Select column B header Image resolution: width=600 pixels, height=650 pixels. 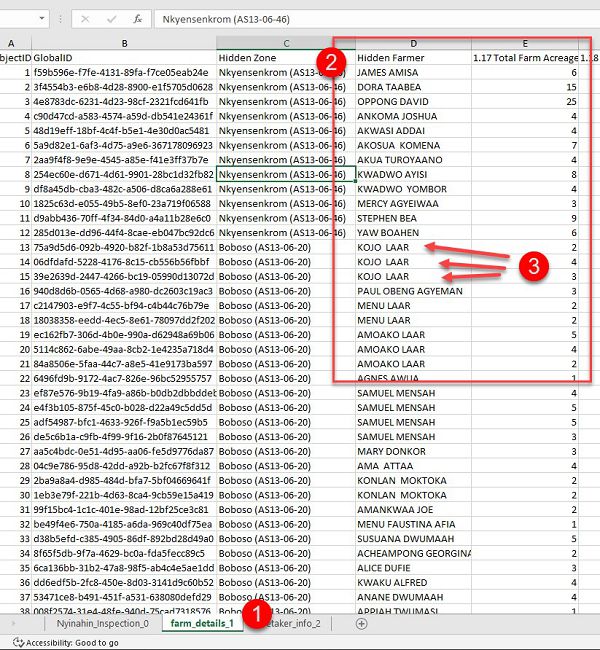(124, 44)
